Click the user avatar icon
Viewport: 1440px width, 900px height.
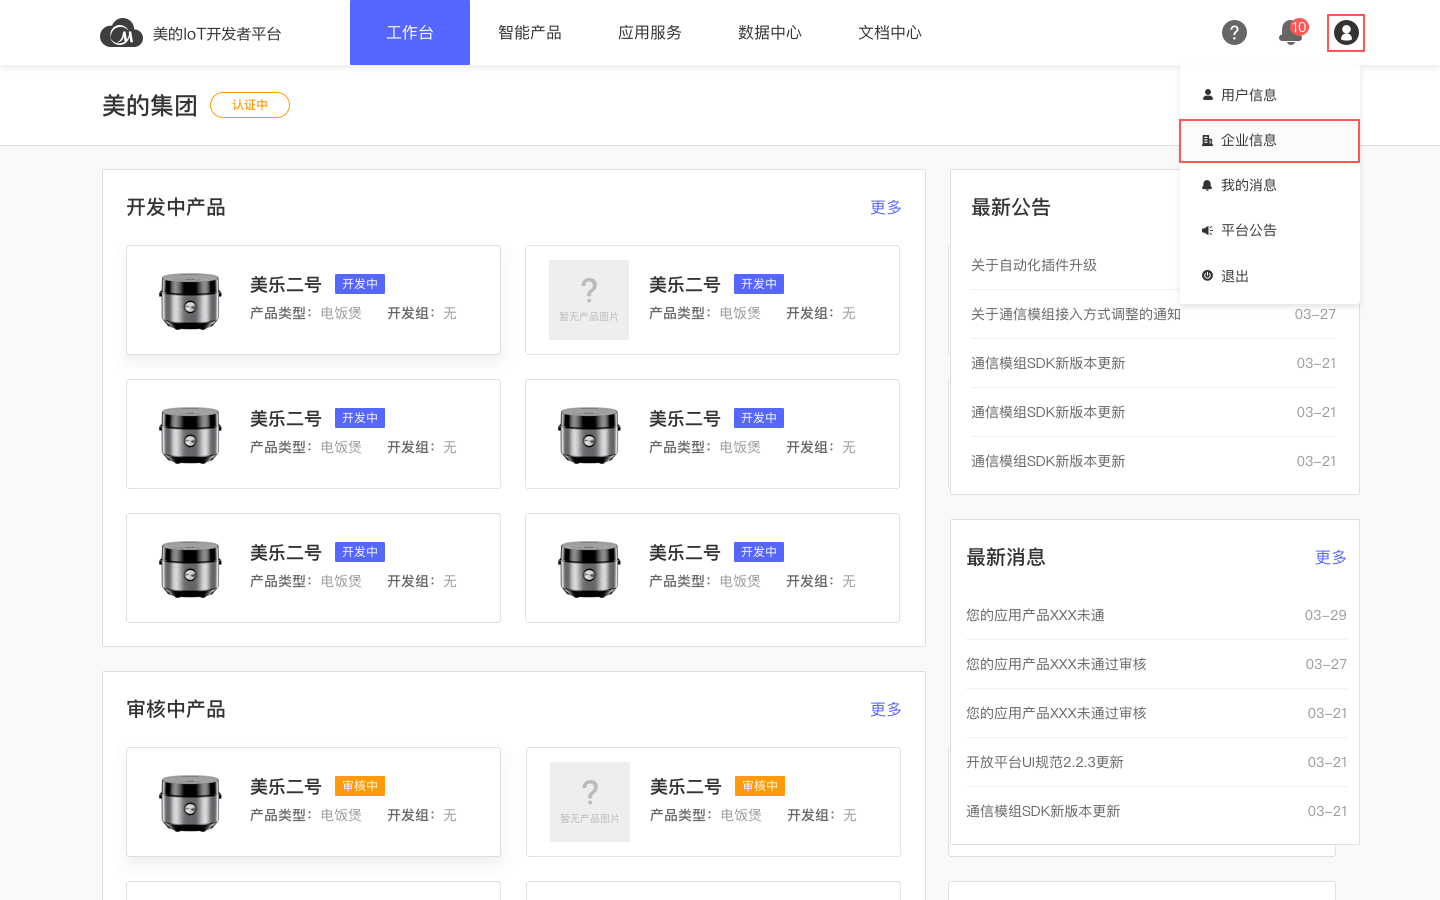(x=1346, y=33)
